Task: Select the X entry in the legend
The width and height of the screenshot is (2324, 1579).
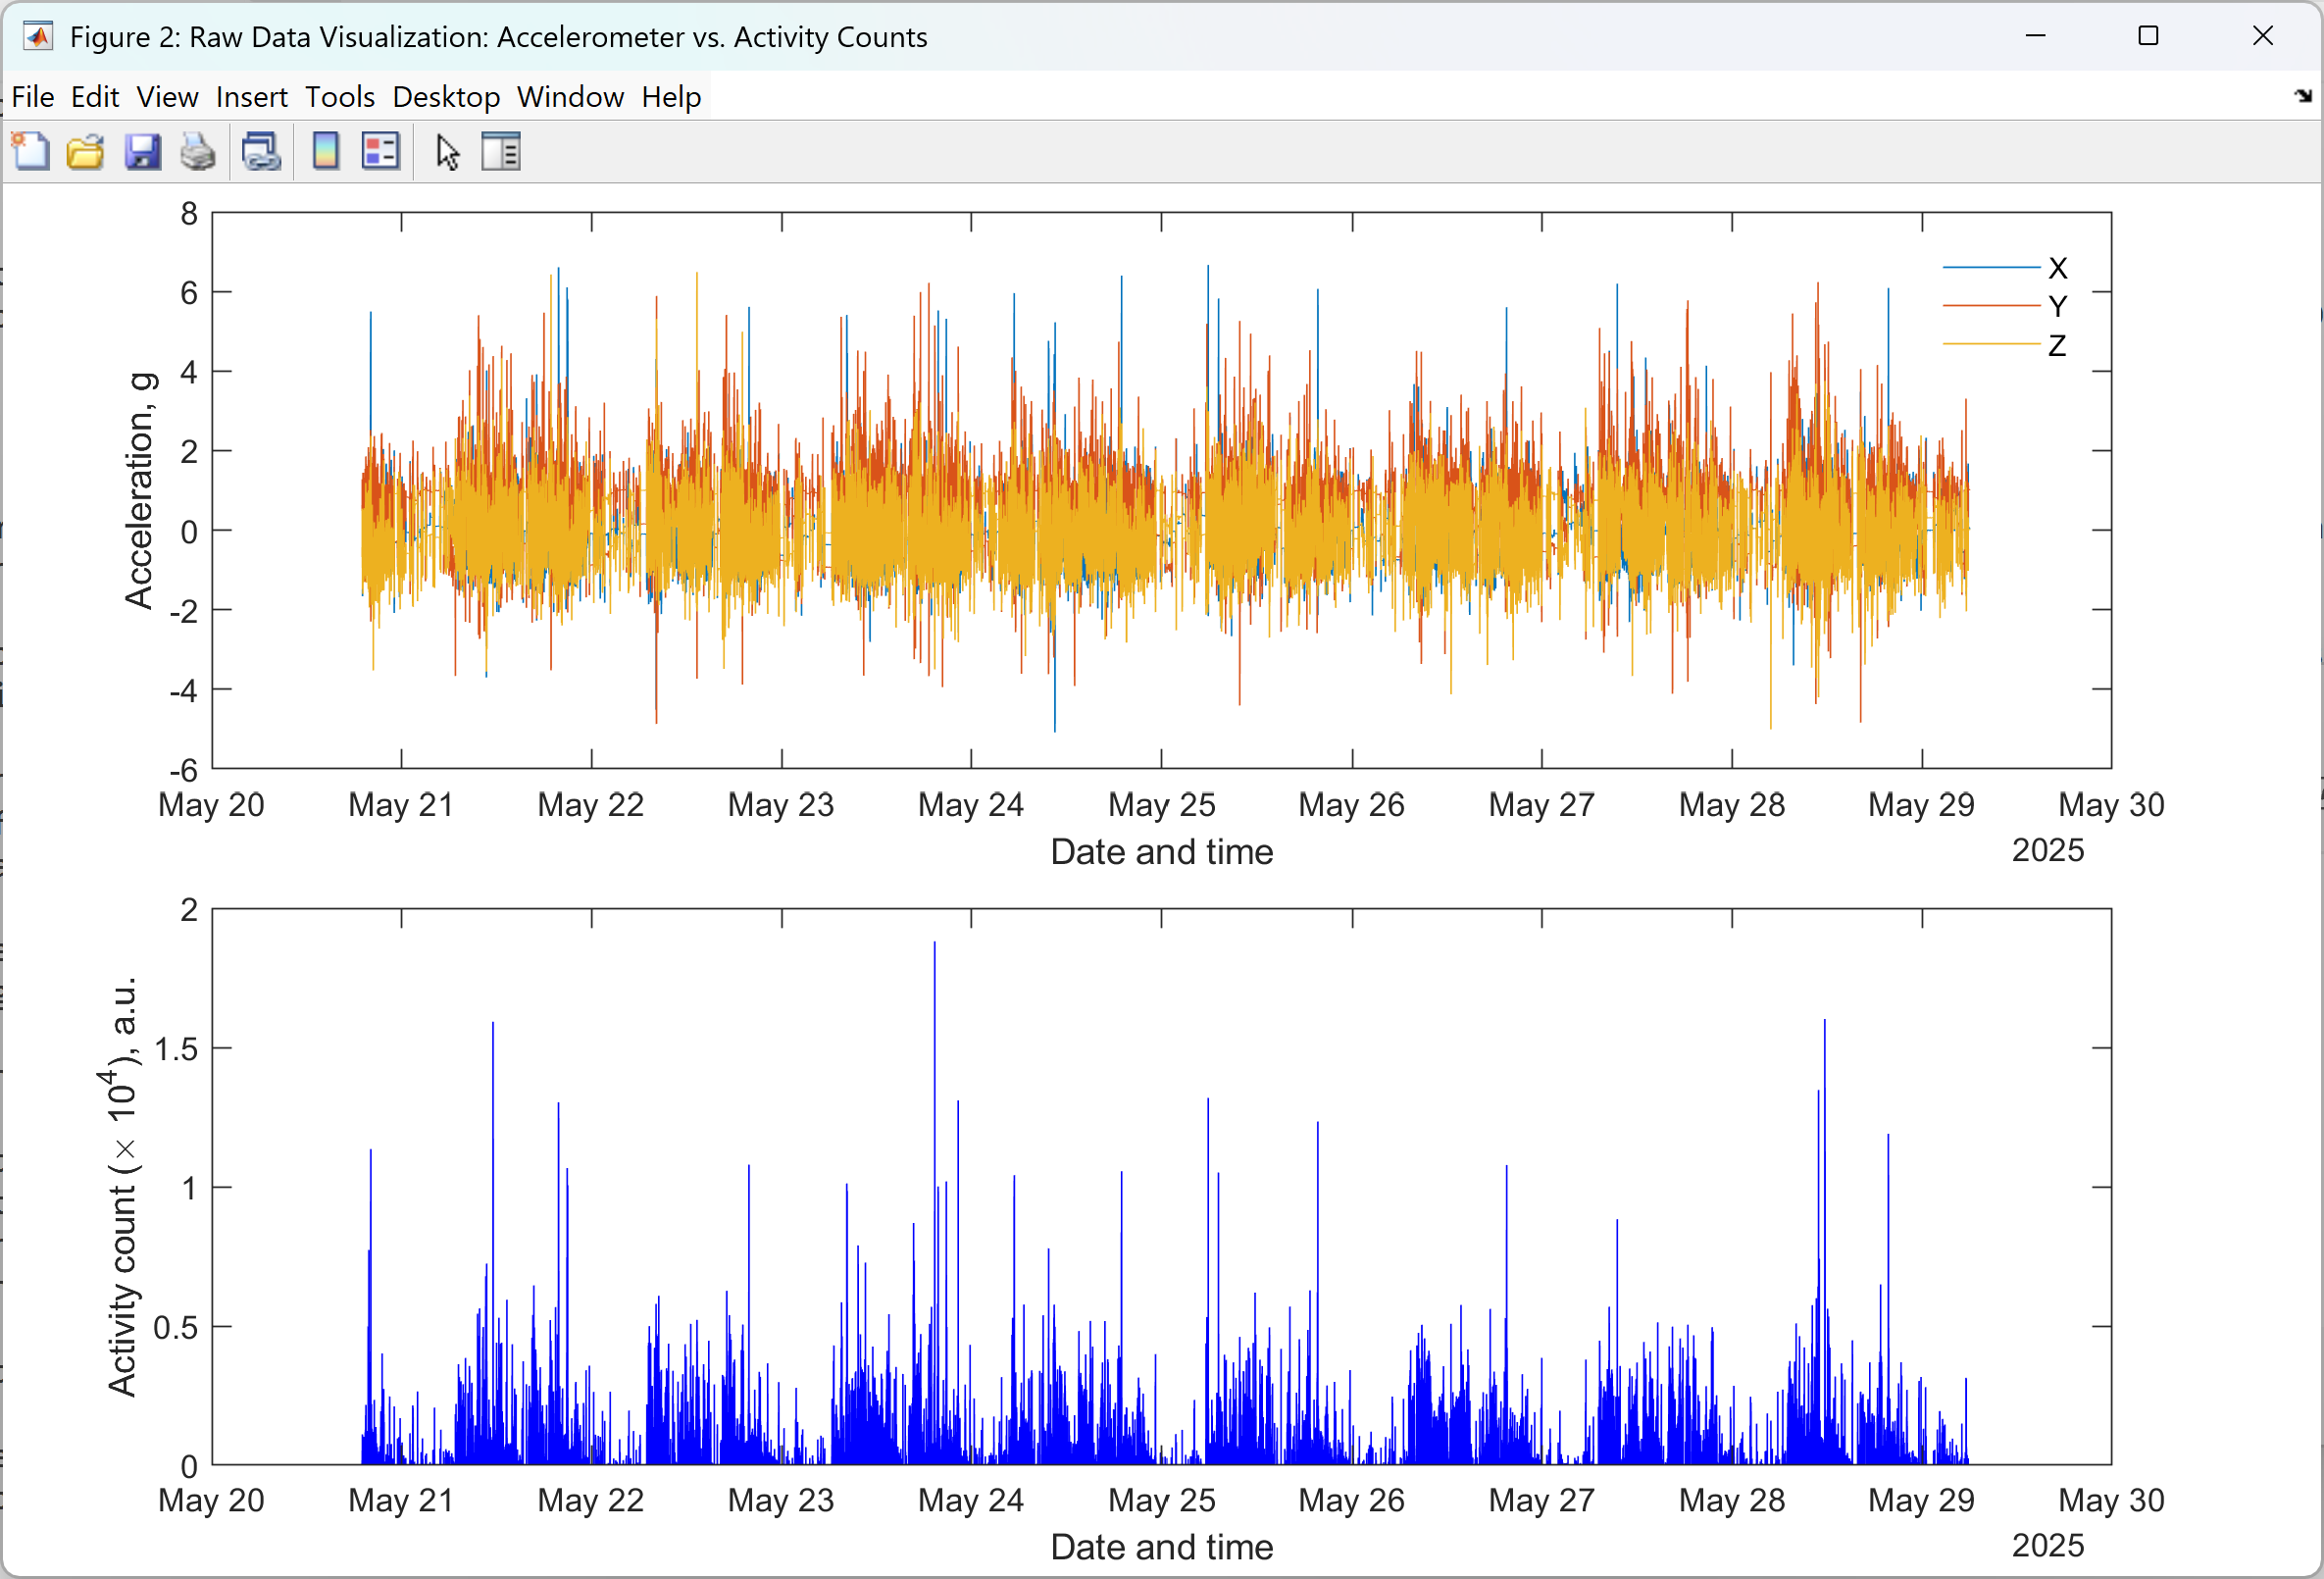Action: tap(2058, 267)
